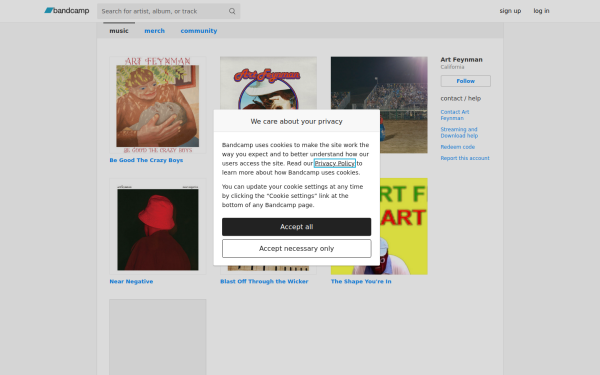This screenshot has height=375, width=600.
Task: Open Streaming and Download help link
Action: [x=459, y=132]
